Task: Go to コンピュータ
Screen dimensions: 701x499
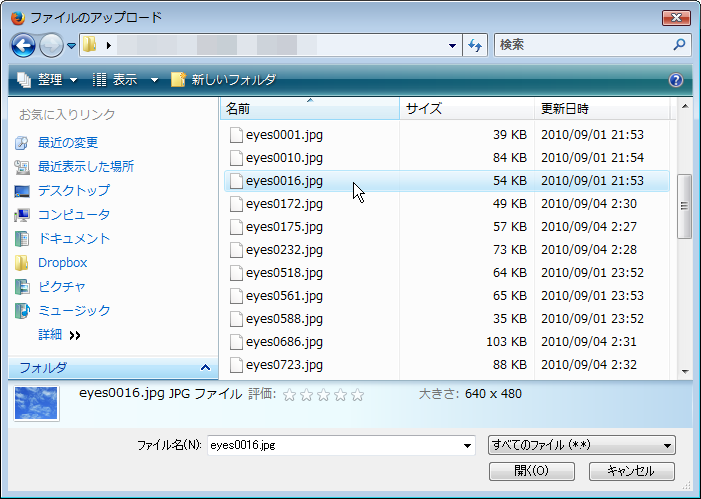Action: 74,215
